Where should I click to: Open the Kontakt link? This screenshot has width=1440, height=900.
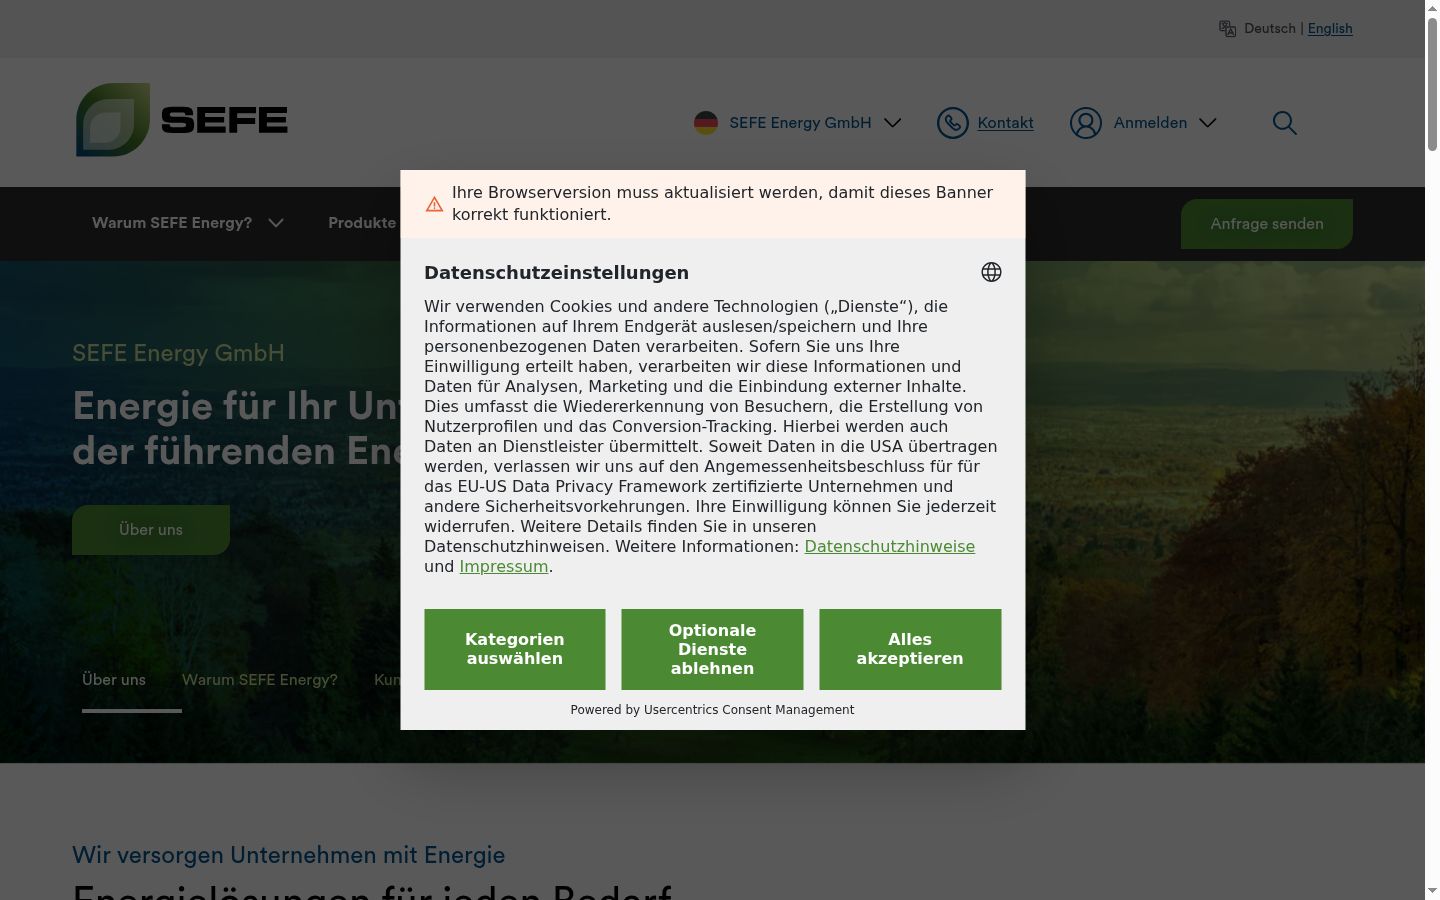[1005, 123]
